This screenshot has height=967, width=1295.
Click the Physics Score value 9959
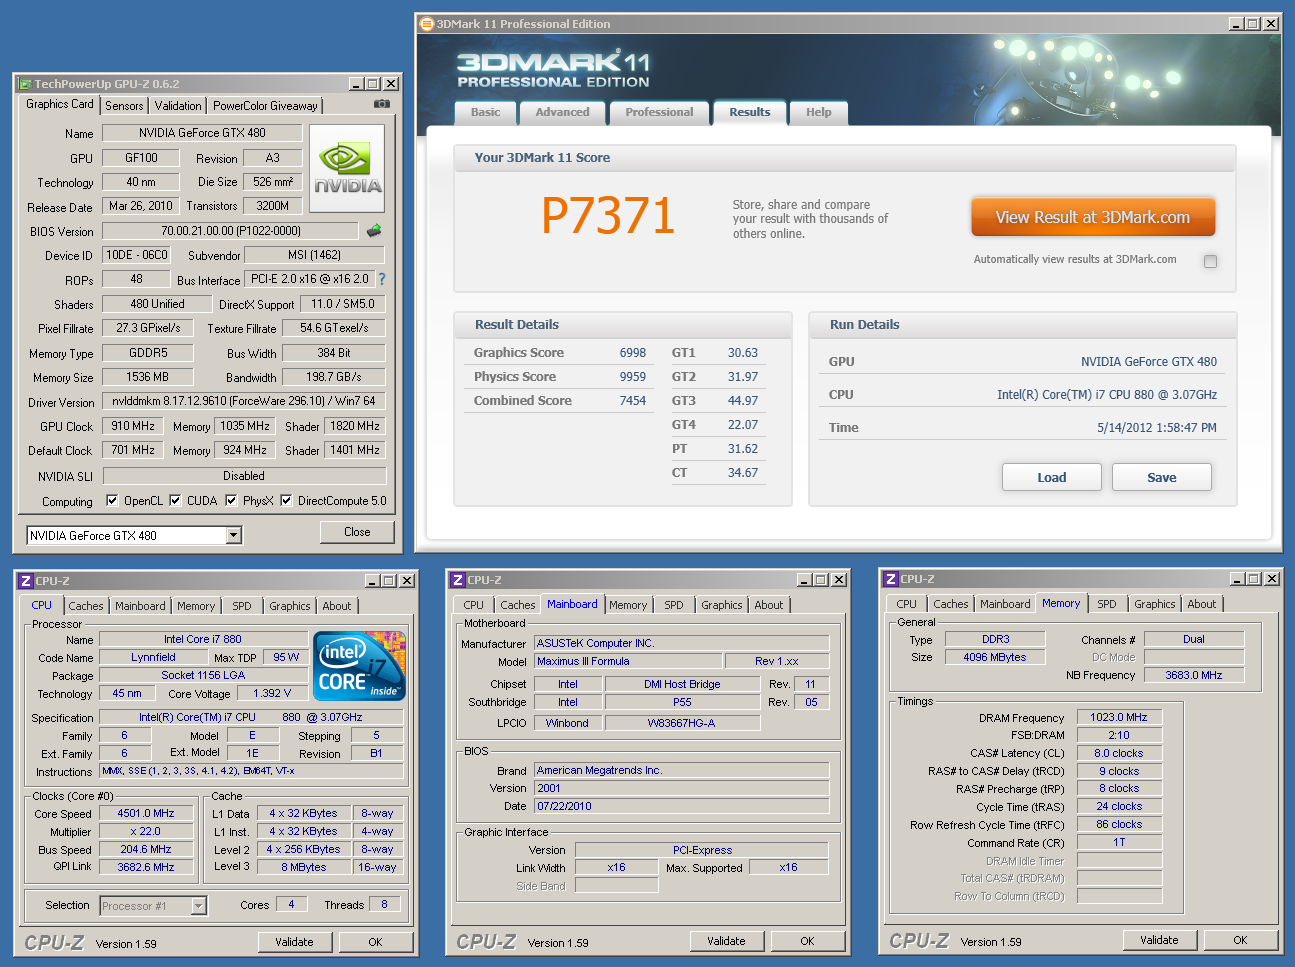click(633, 377)
